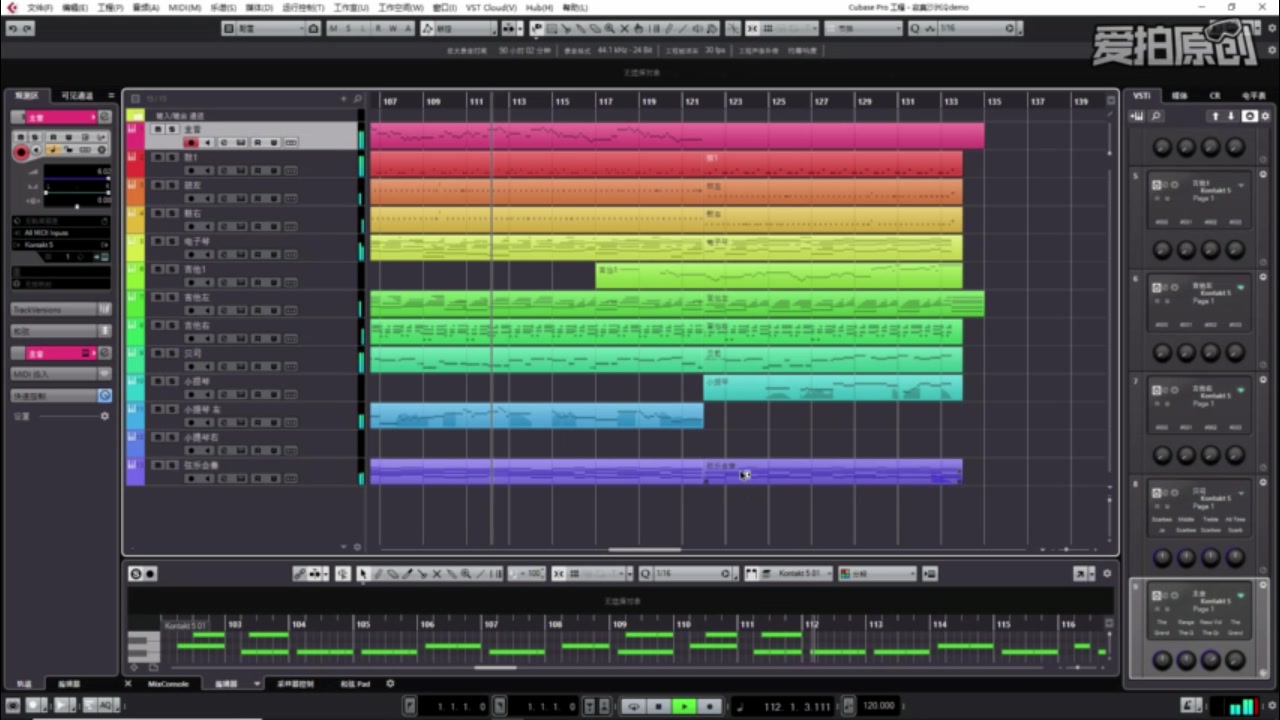The width and height of the screenshot is (1280, 720).
Task: Click the gear icon next to 和弦 Pad tab
Action: click(x=390, y=684)
